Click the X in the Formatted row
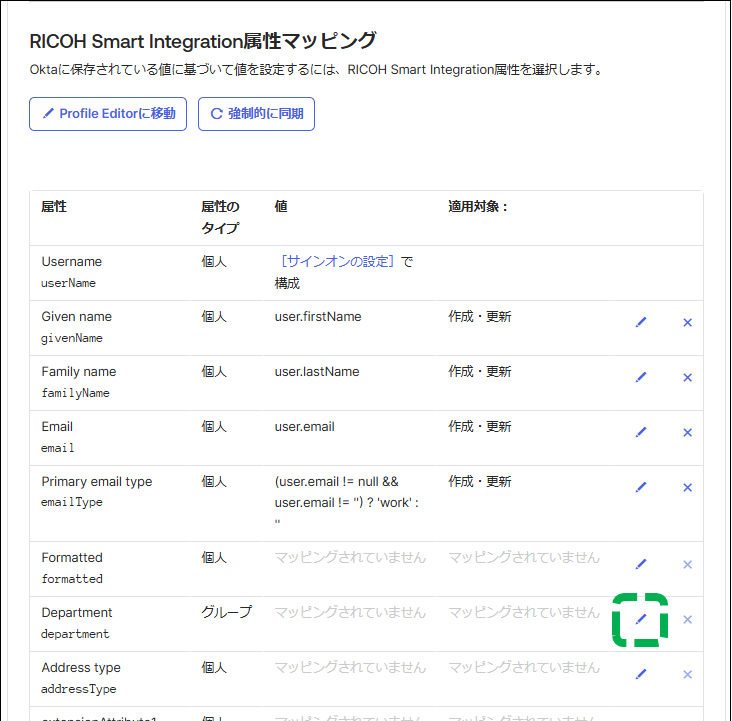Image resolution: width=732 pixels, height=721 pixels. (687, 565)
